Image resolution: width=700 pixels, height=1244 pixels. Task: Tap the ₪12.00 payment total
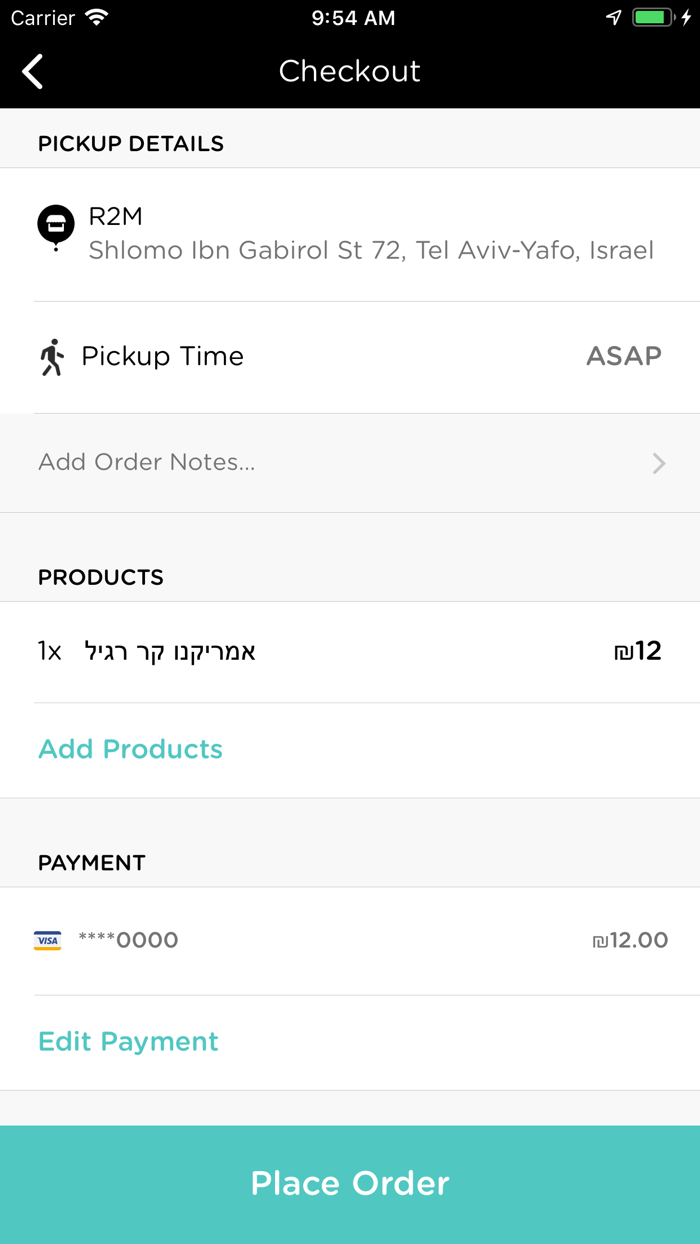(630, 940)
